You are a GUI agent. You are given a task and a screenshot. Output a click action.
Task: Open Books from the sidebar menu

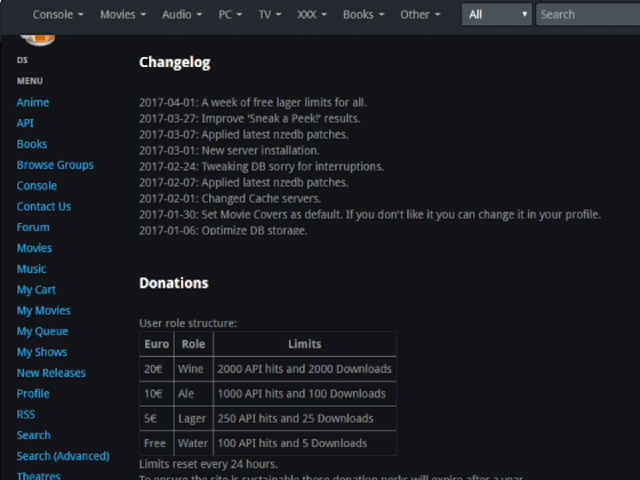32,144
